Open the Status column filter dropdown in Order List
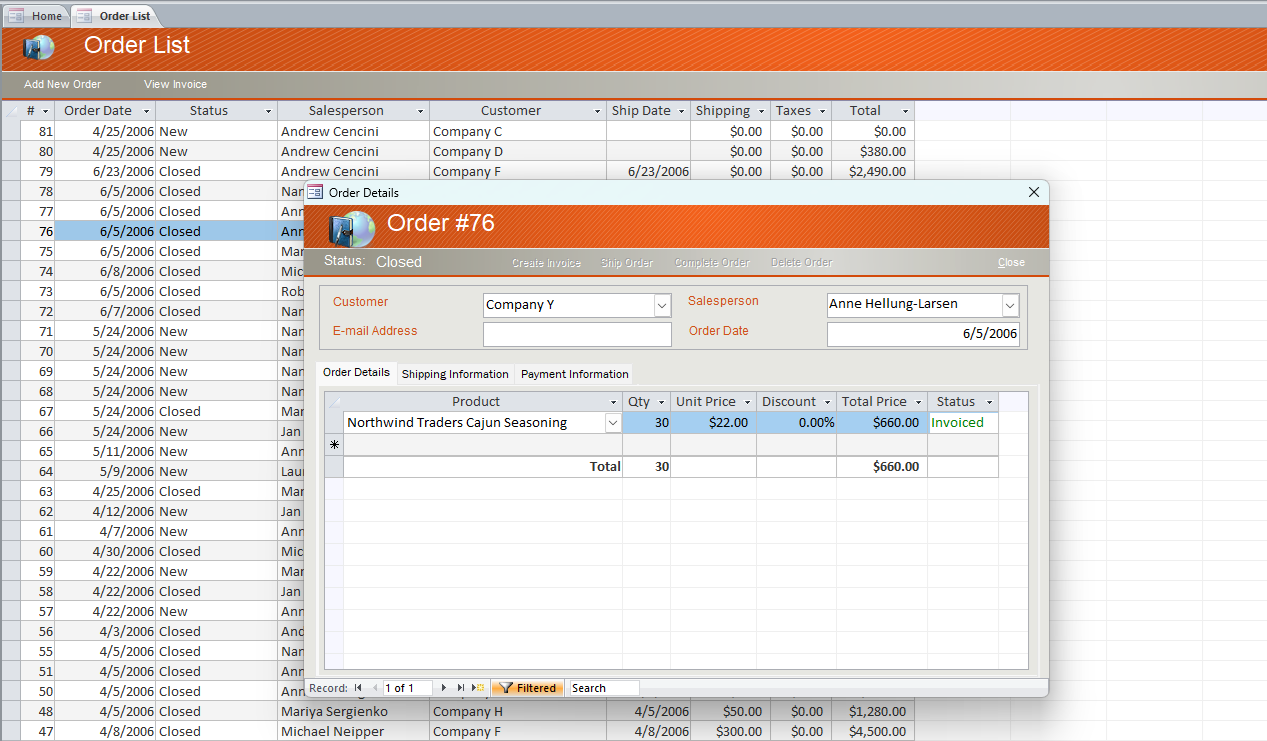Image resolution: width=1267 pixels, height=741 pixels. (268, 111)
